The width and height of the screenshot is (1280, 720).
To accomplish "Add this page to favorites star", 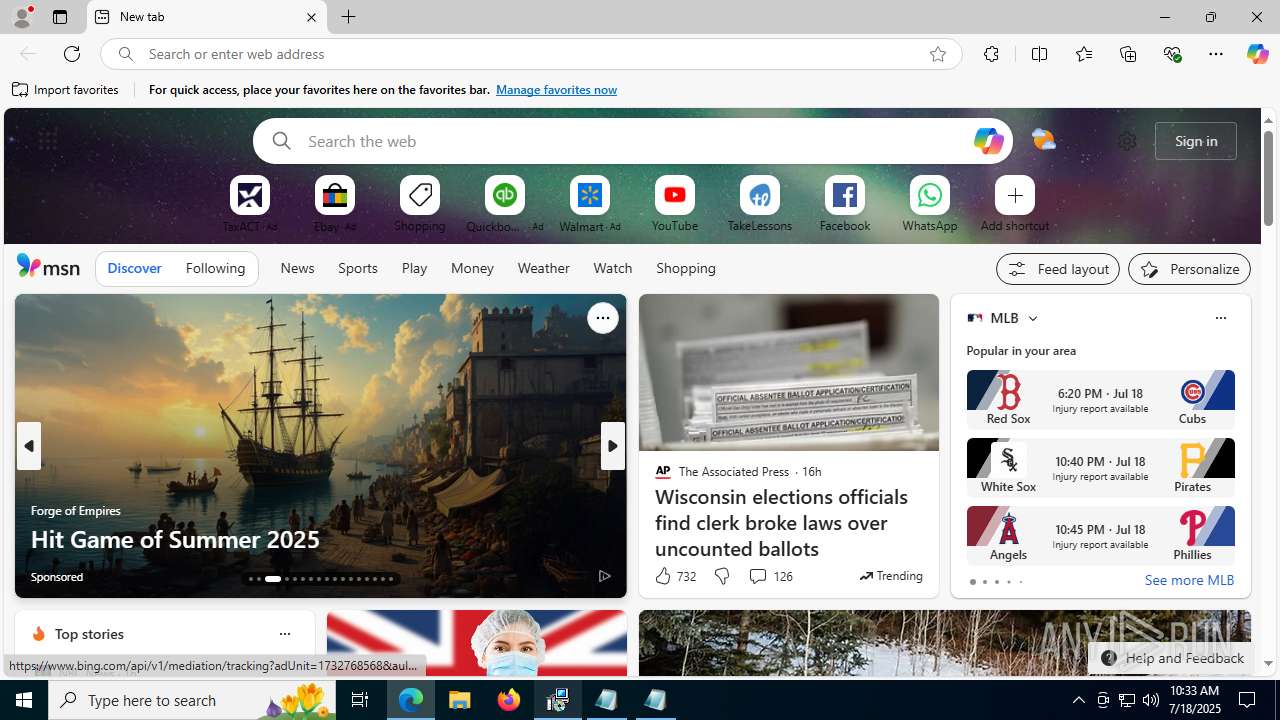I will tap(938, 54).
